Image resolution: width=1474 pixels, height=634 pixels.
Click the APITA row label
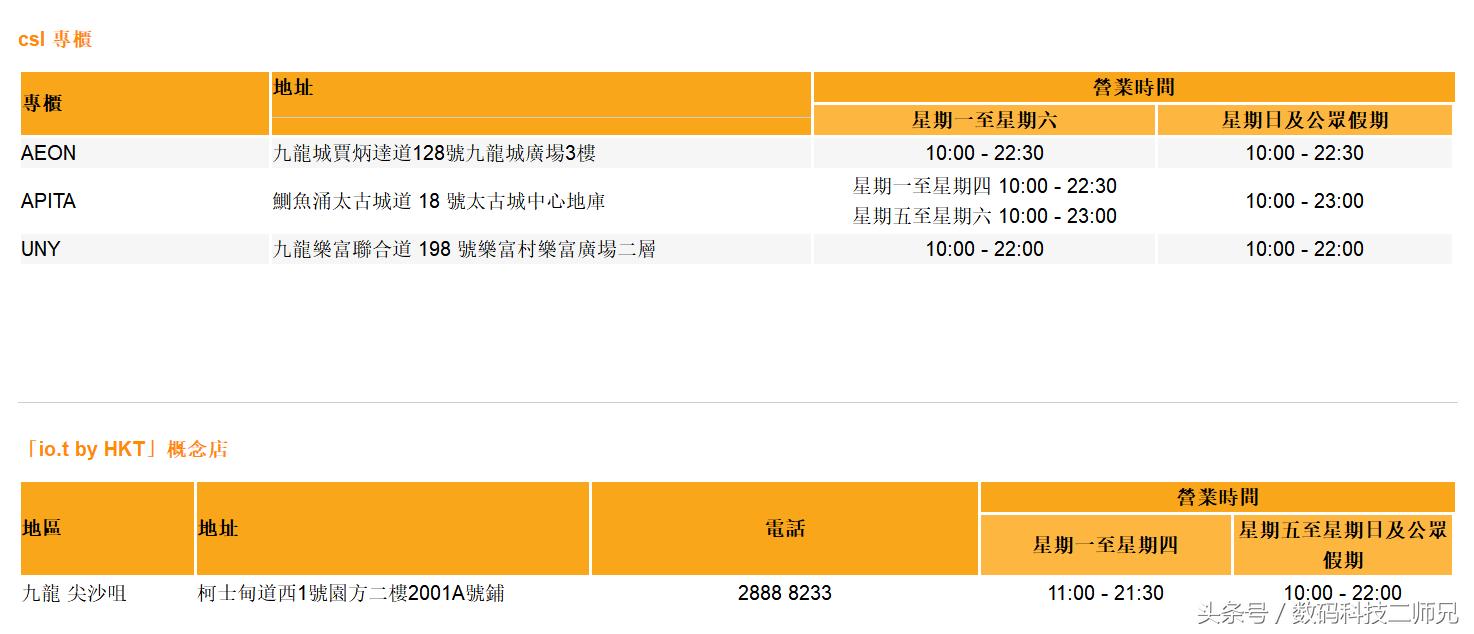point(49,201)
